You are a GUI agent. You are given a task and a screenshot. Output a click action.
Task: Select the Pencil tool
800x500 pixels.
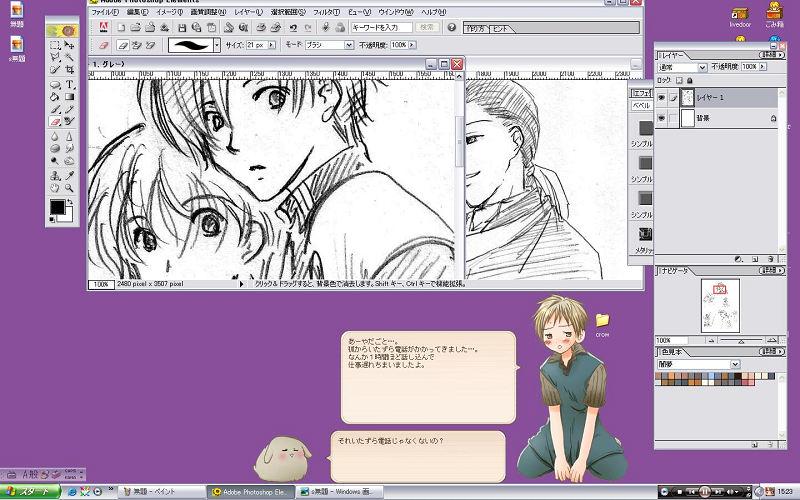click(x=69, y=109)
